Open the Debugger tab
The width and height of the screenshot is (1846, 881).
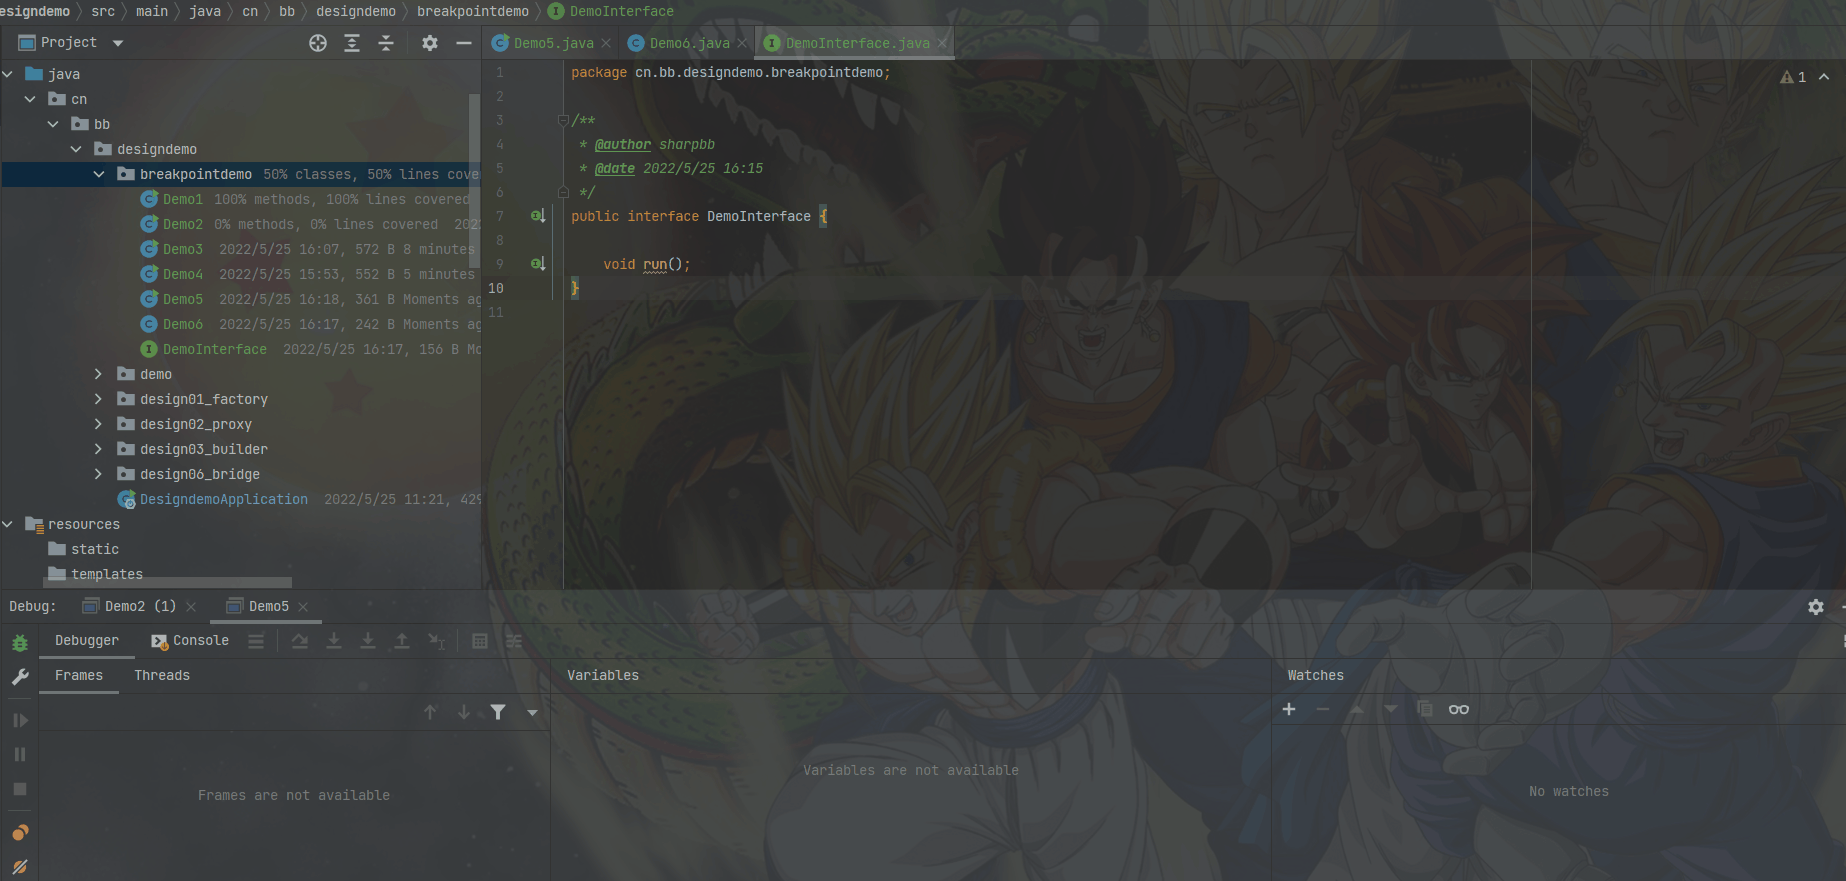click(87, 640)
